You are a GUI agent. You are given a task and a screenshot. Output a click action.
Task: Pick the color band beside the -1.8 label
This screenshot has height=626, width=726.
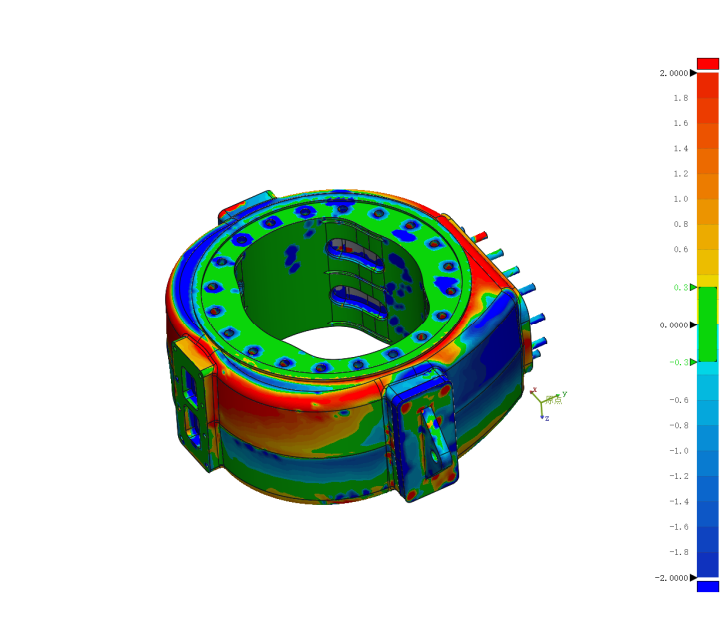coord(707,552)
